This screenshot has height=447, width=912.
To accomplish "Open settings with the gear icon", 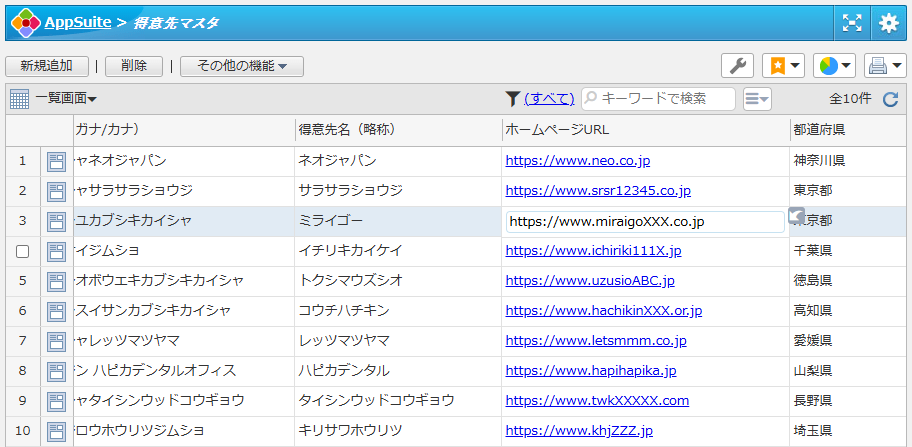I will pyautogui.click(x=888, y=22).
